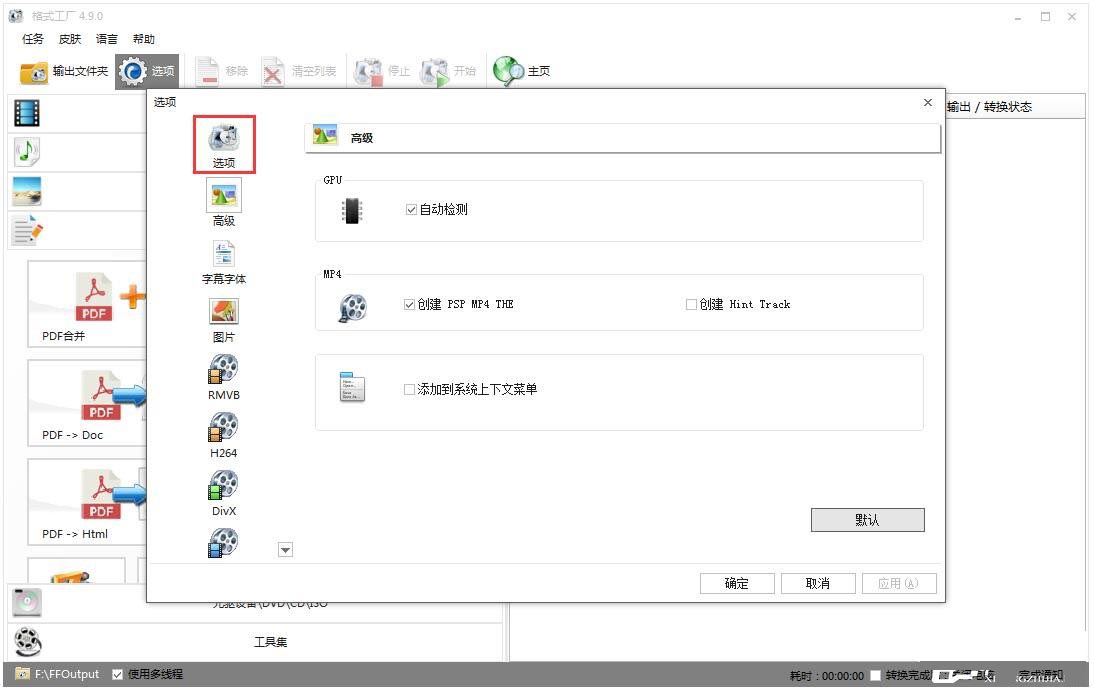Click the context menu illustration icon
The width and height of the screenshot is (1094, 692).
tap(352, 386)
